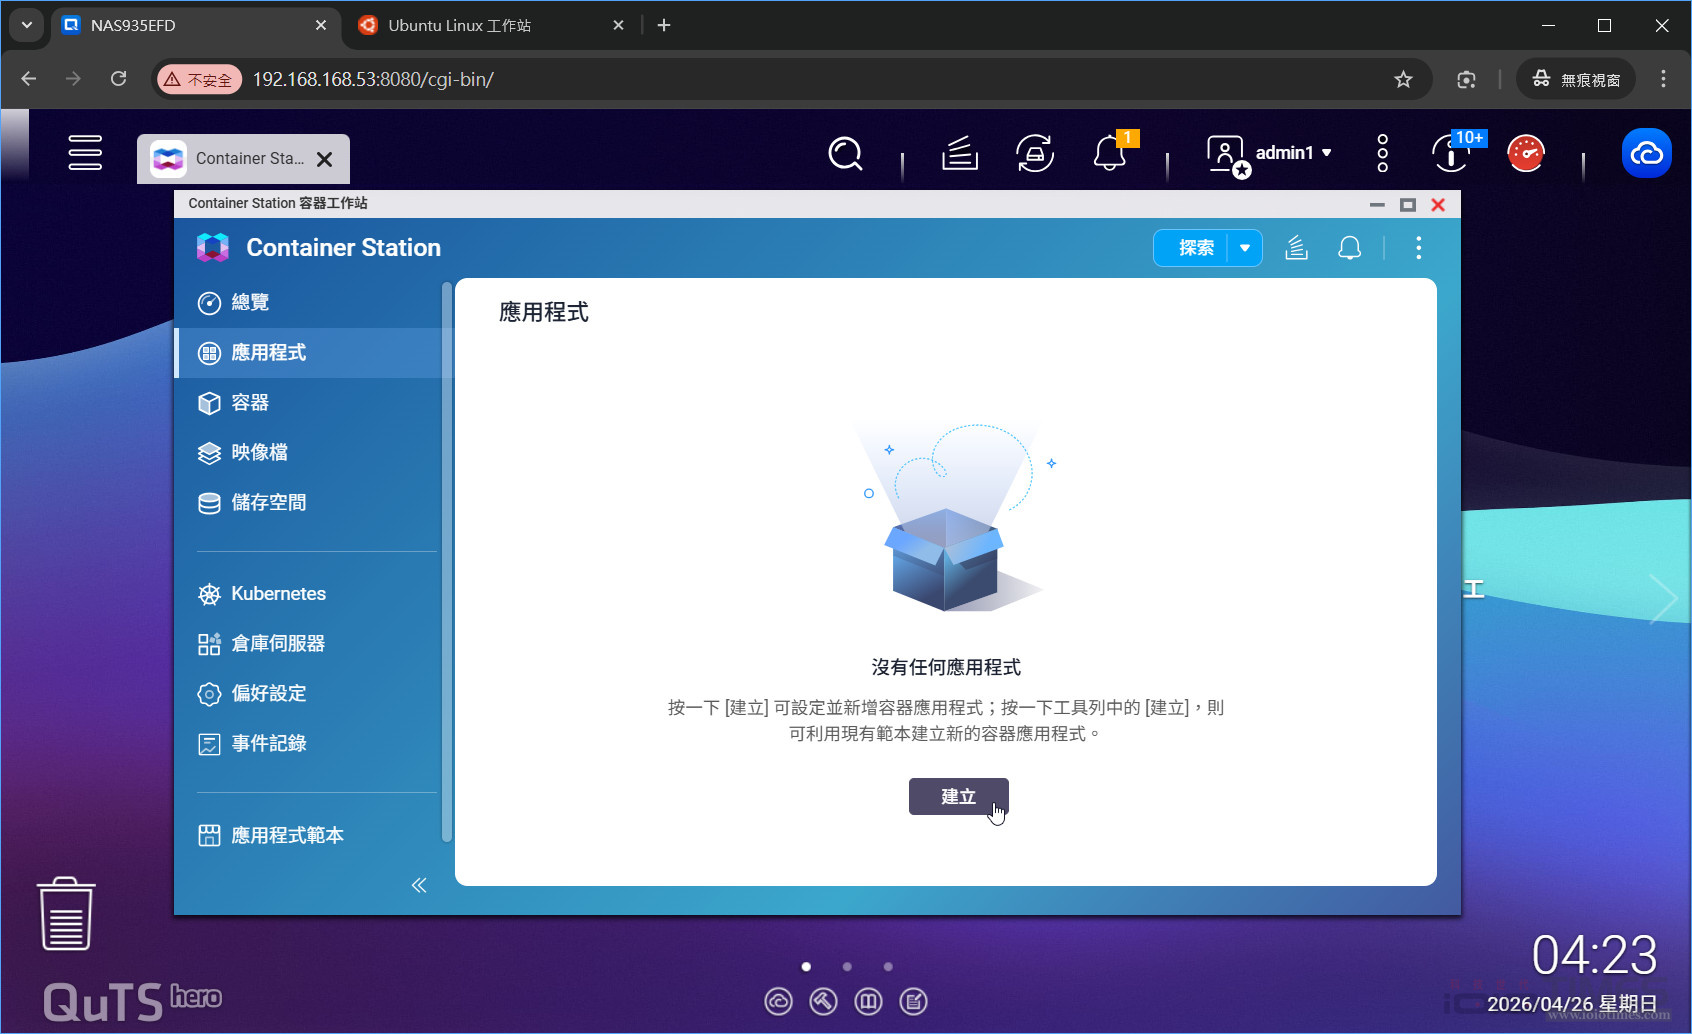Select the Kubernetes sidebar item
The width and height of the screenshot is (1692, 1034).
pyautogui.click(x=277, y=593)
